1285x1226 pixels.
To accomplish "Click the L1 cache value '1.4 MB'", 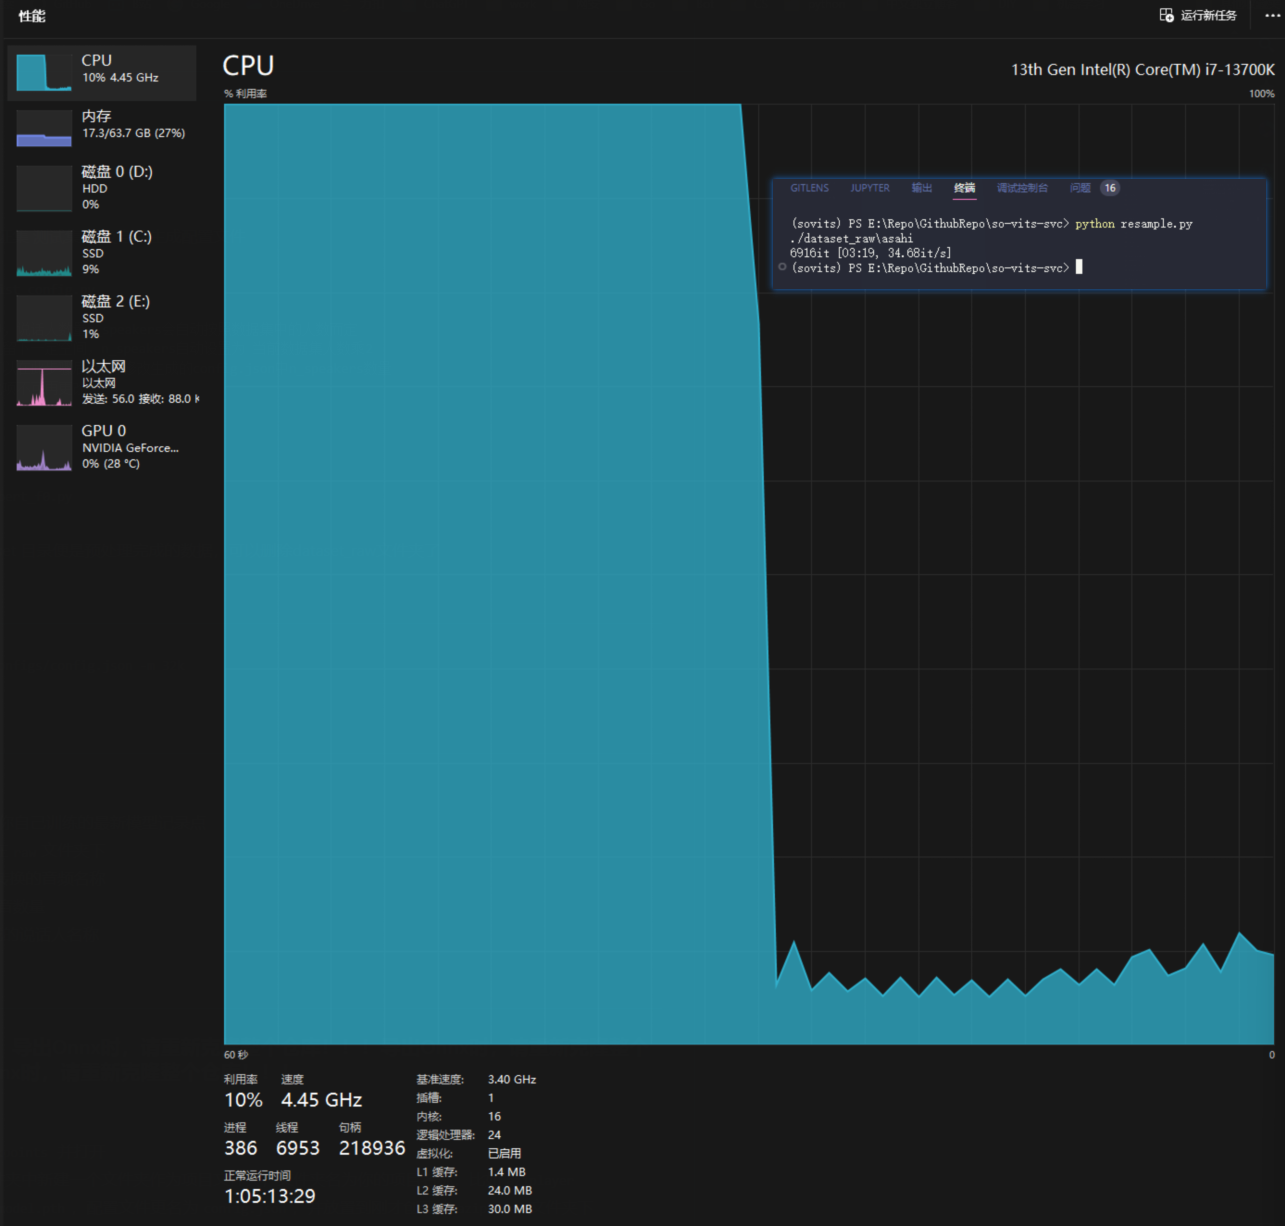I will tap(507, 1172).
